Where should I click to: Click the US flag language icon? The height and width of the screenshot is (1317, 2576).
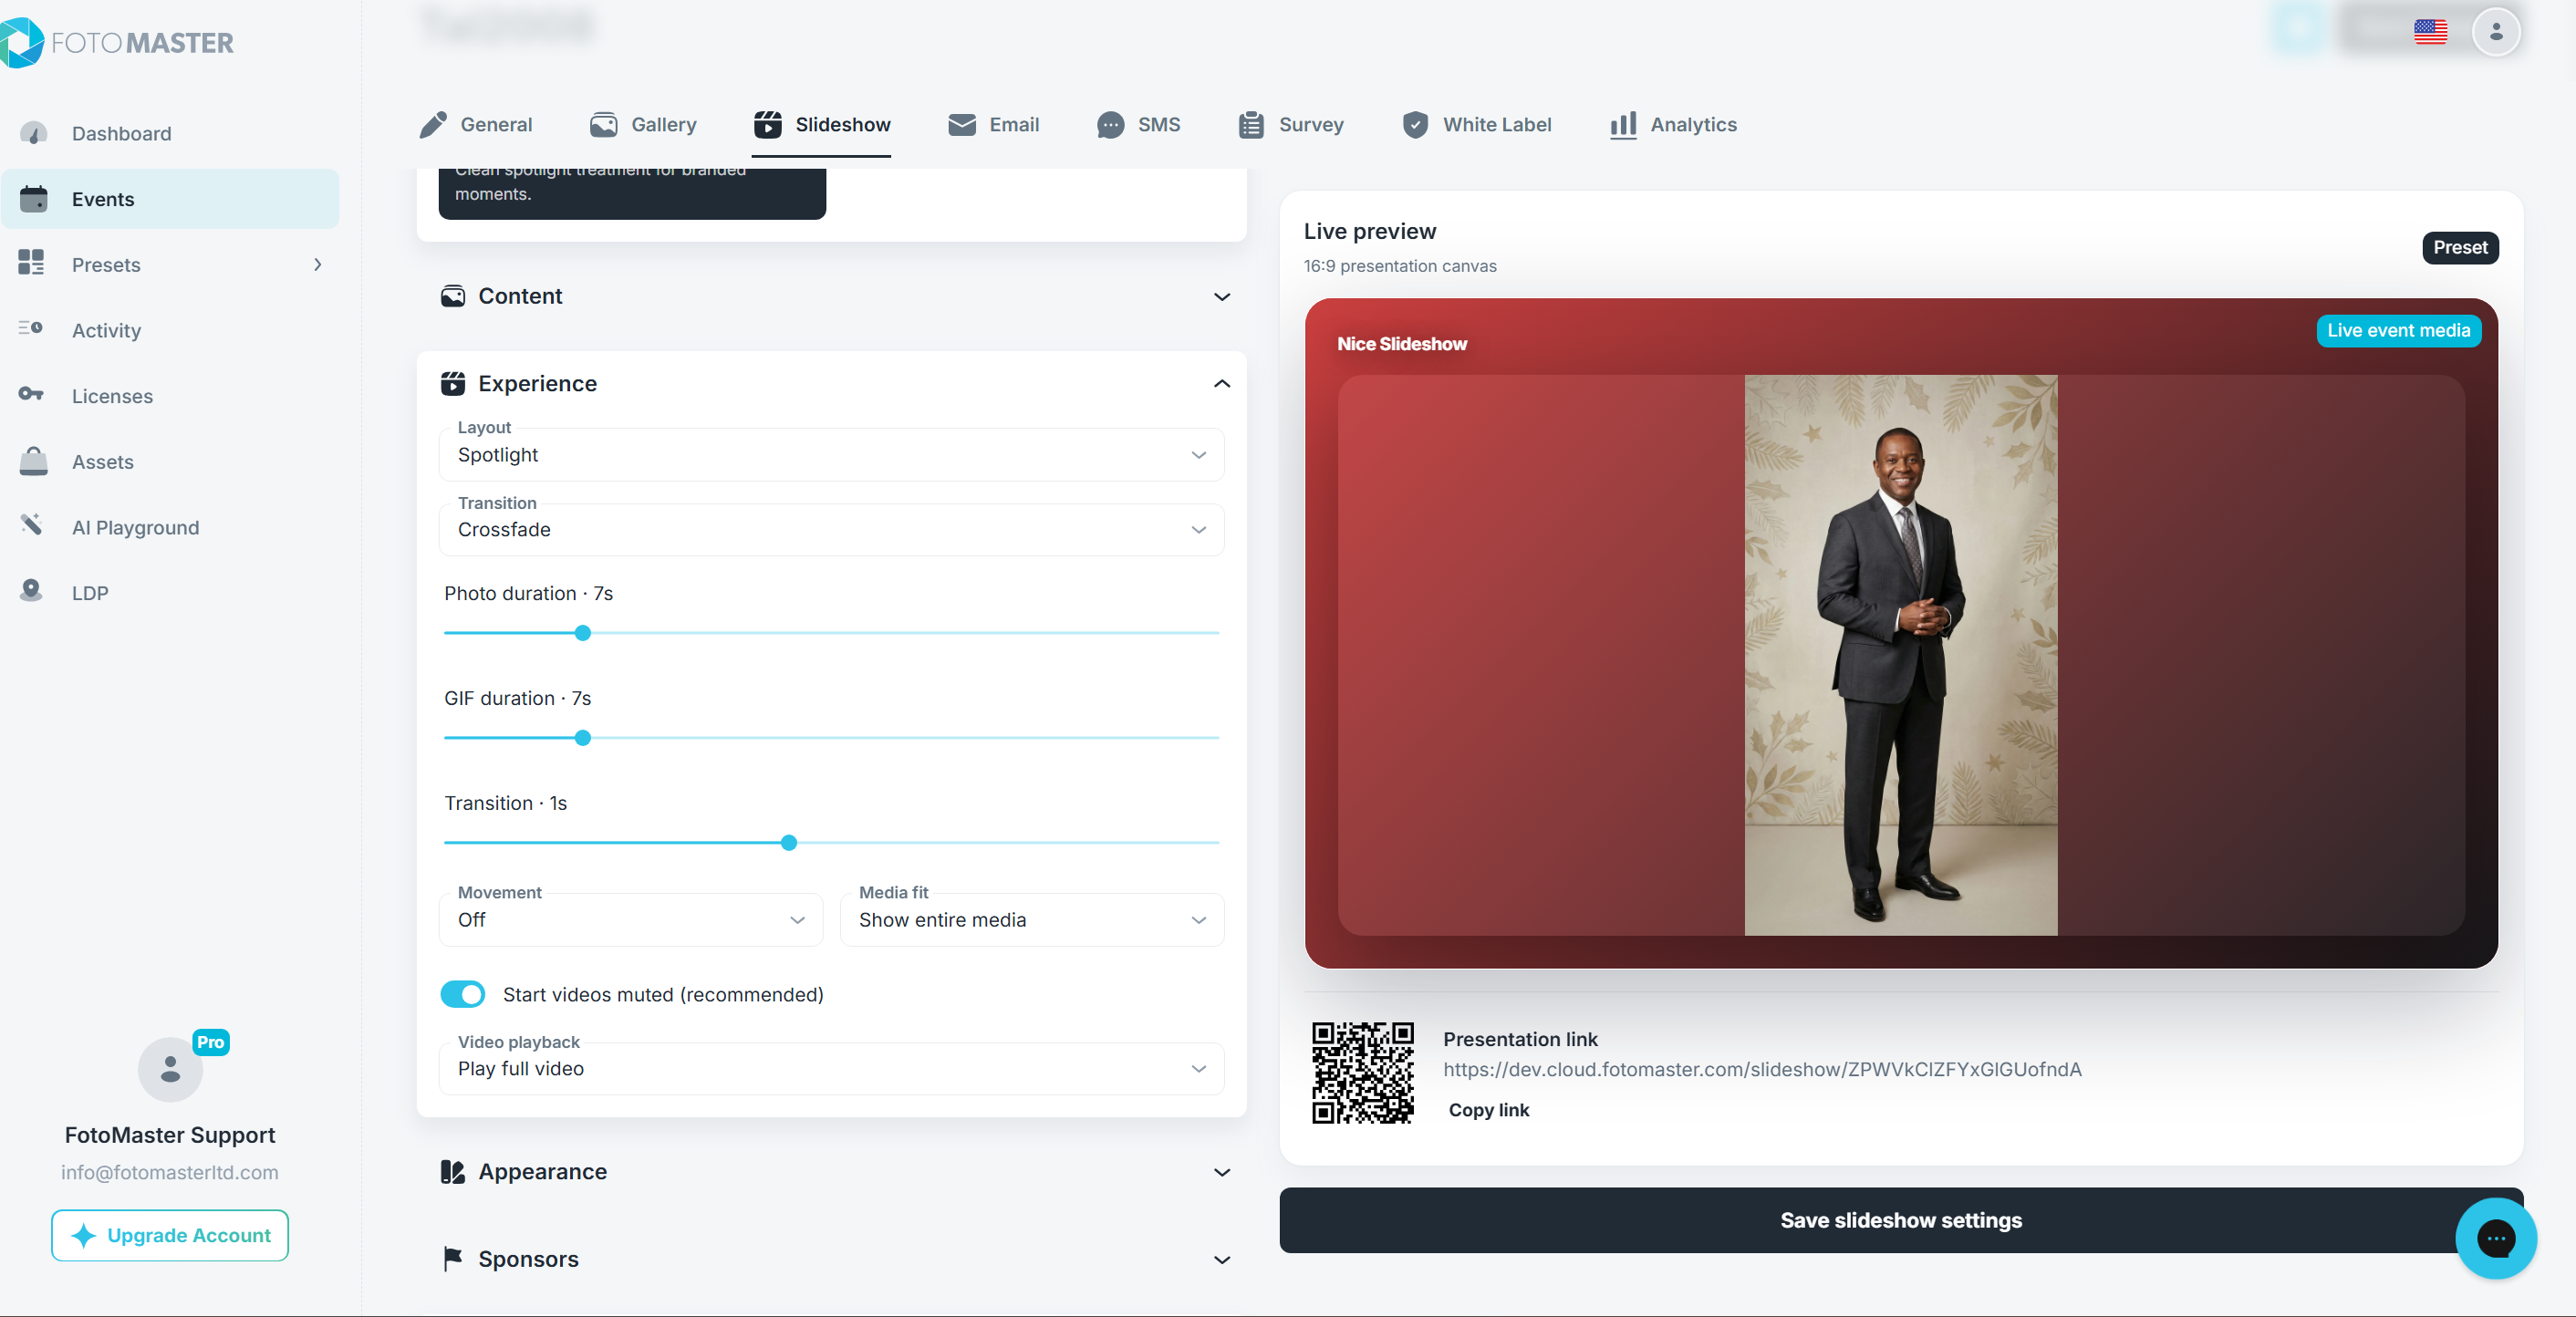click(2430, 32)
